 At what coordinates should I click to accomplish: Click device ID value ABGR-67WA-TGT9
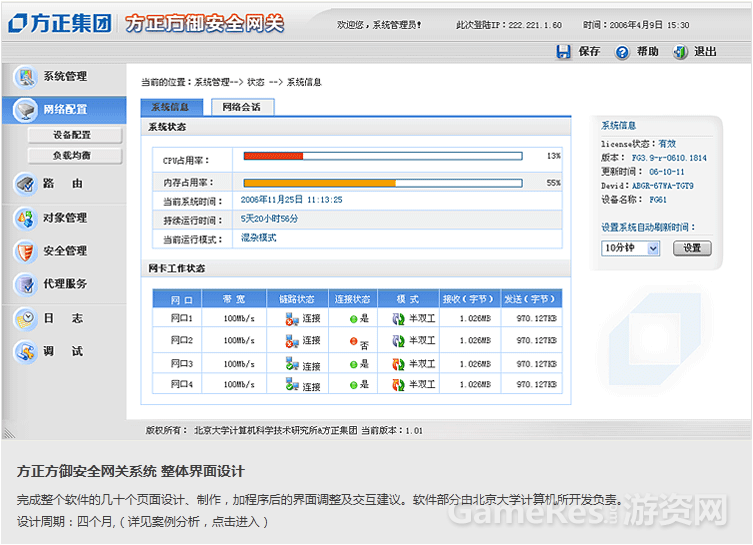(x=663, y=185)
